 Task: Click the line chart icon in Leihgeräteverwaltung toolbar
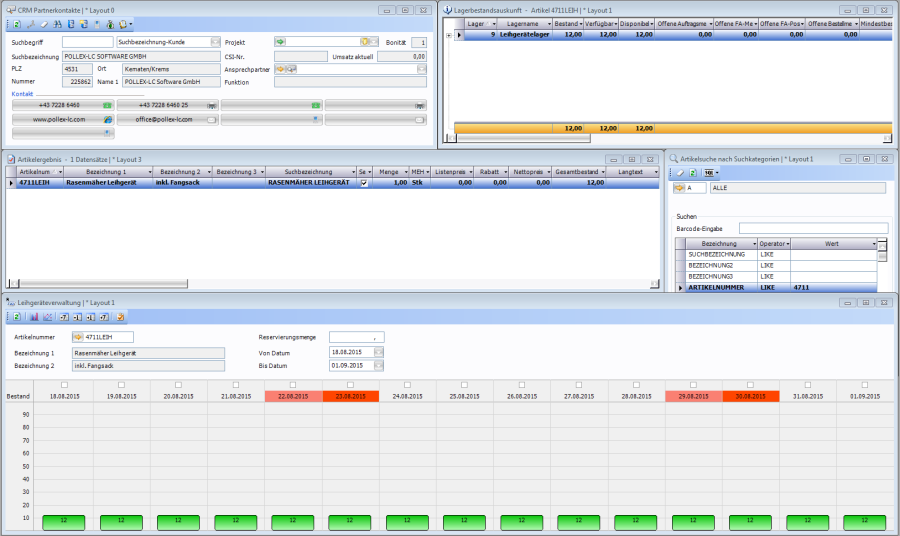pos(47,317)
